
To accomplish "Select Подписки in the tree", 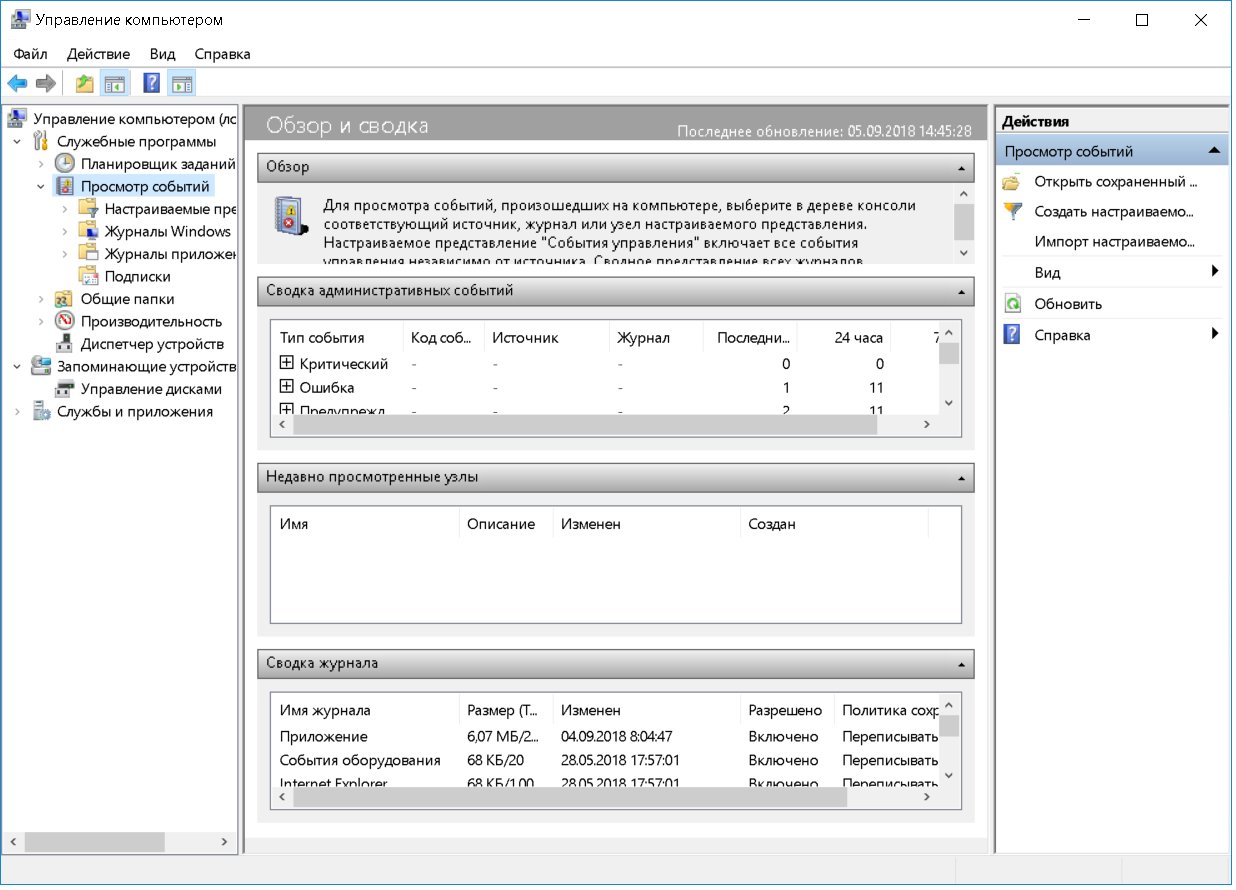I will coord(138,276).
